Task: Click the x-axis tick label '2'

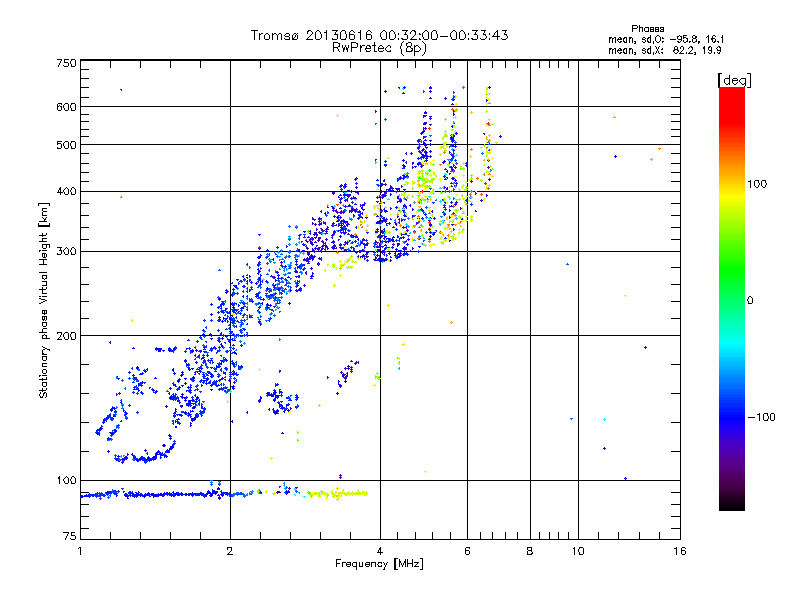Action: [230, 551]
